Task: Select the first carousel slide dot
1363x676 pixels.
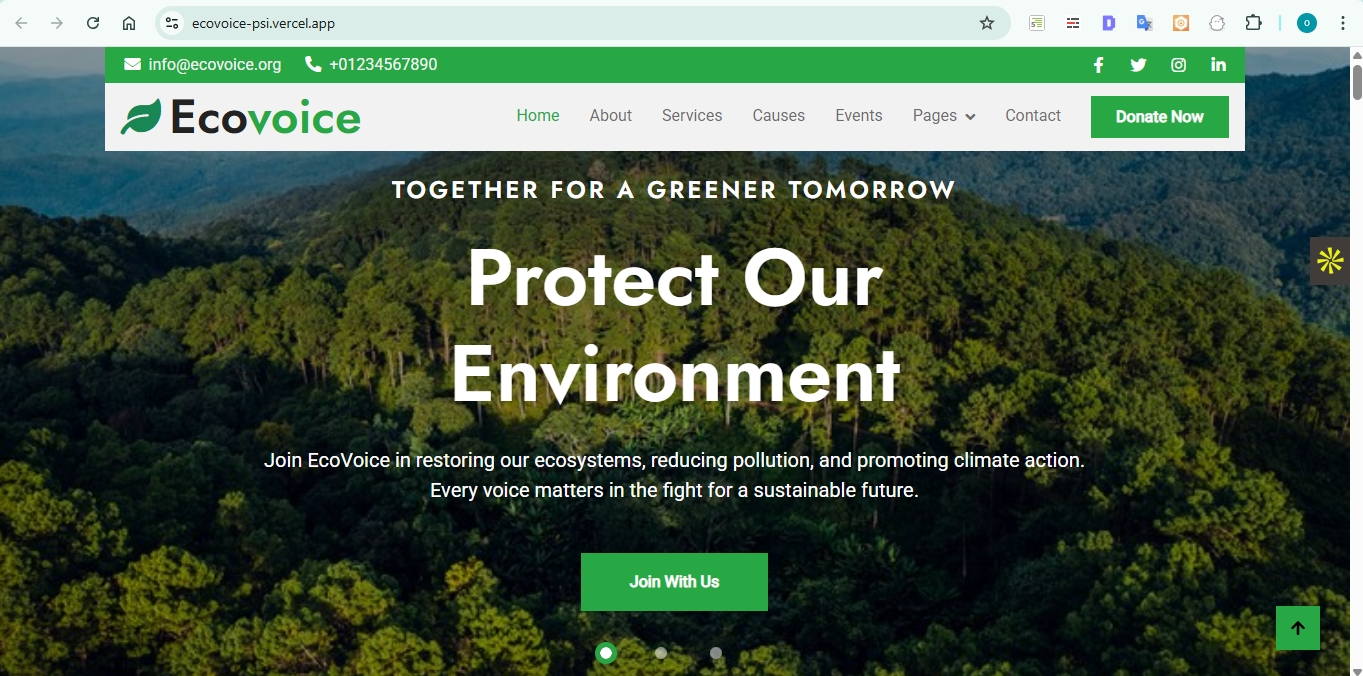Action: click(x=606, y=653)
